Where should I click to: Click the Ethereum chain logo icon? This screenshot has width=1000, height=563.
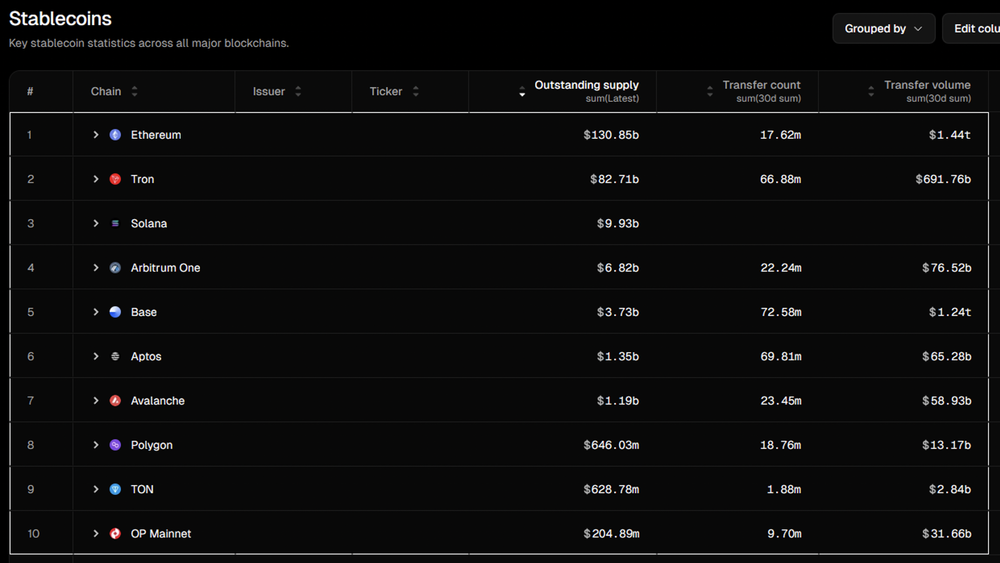coord(115,135)
